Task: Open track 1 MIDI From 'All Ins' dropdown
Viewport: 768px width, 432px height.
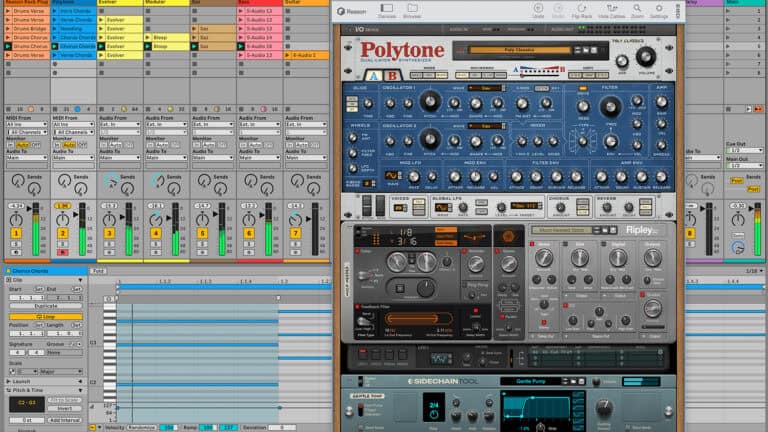Action: tap(26, 124)
